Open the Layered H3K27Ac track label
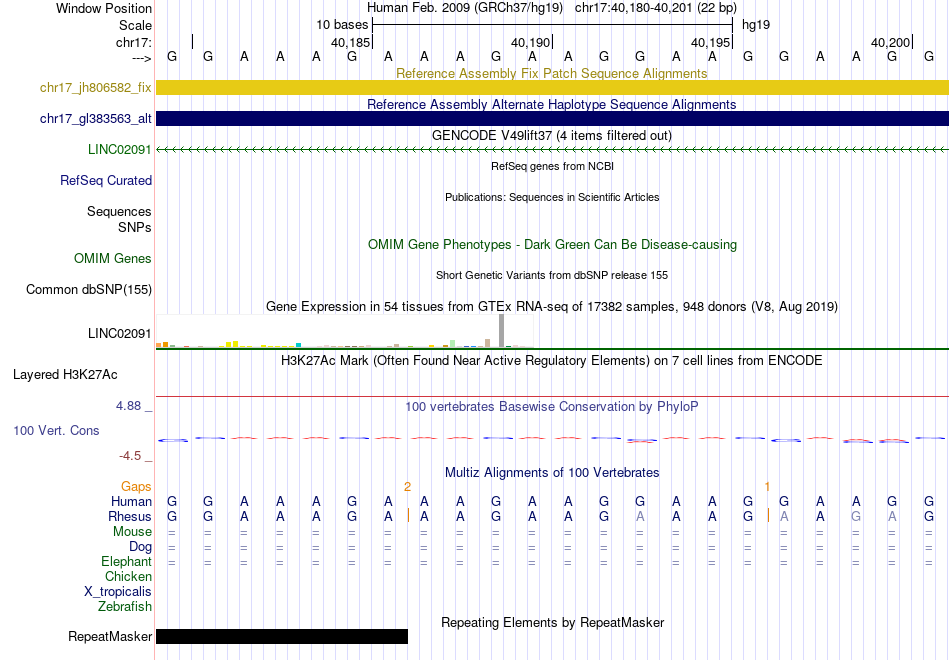Screen dimensions: 950x660 click(65, 375)
